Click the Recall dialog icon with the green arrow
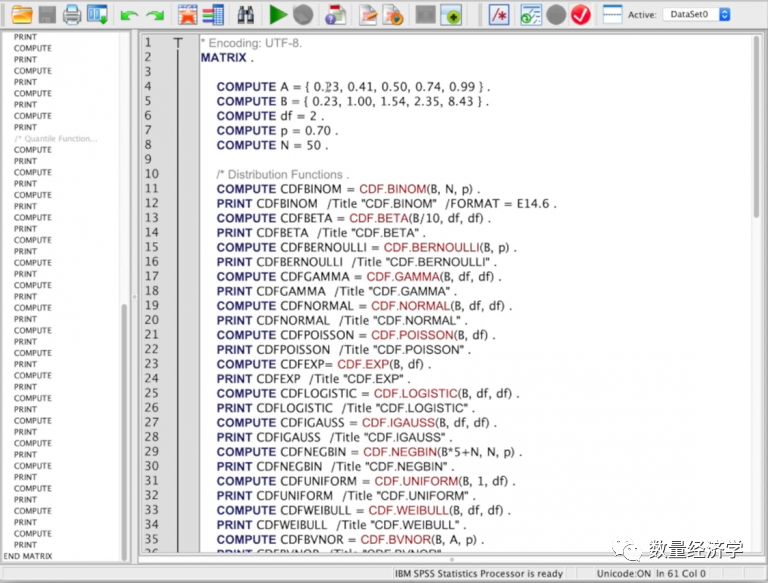 (97, 15)
